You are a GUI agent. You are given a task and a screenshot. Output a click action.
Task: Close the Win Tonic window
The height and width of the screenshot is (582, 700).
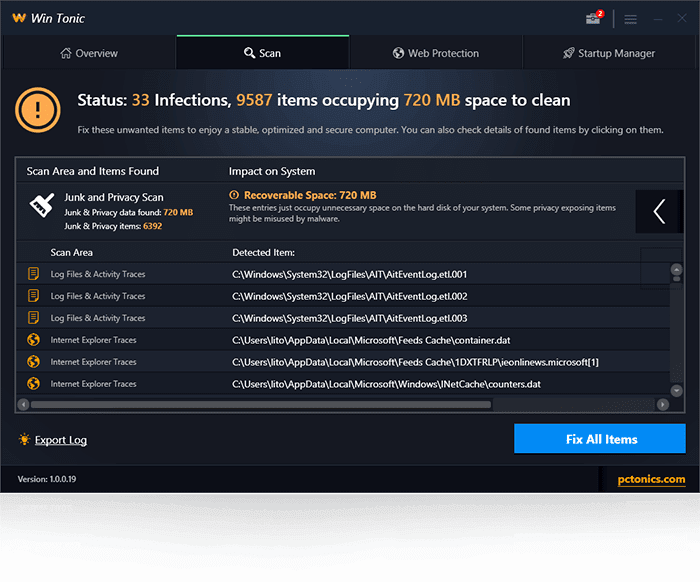pos(681,18)
